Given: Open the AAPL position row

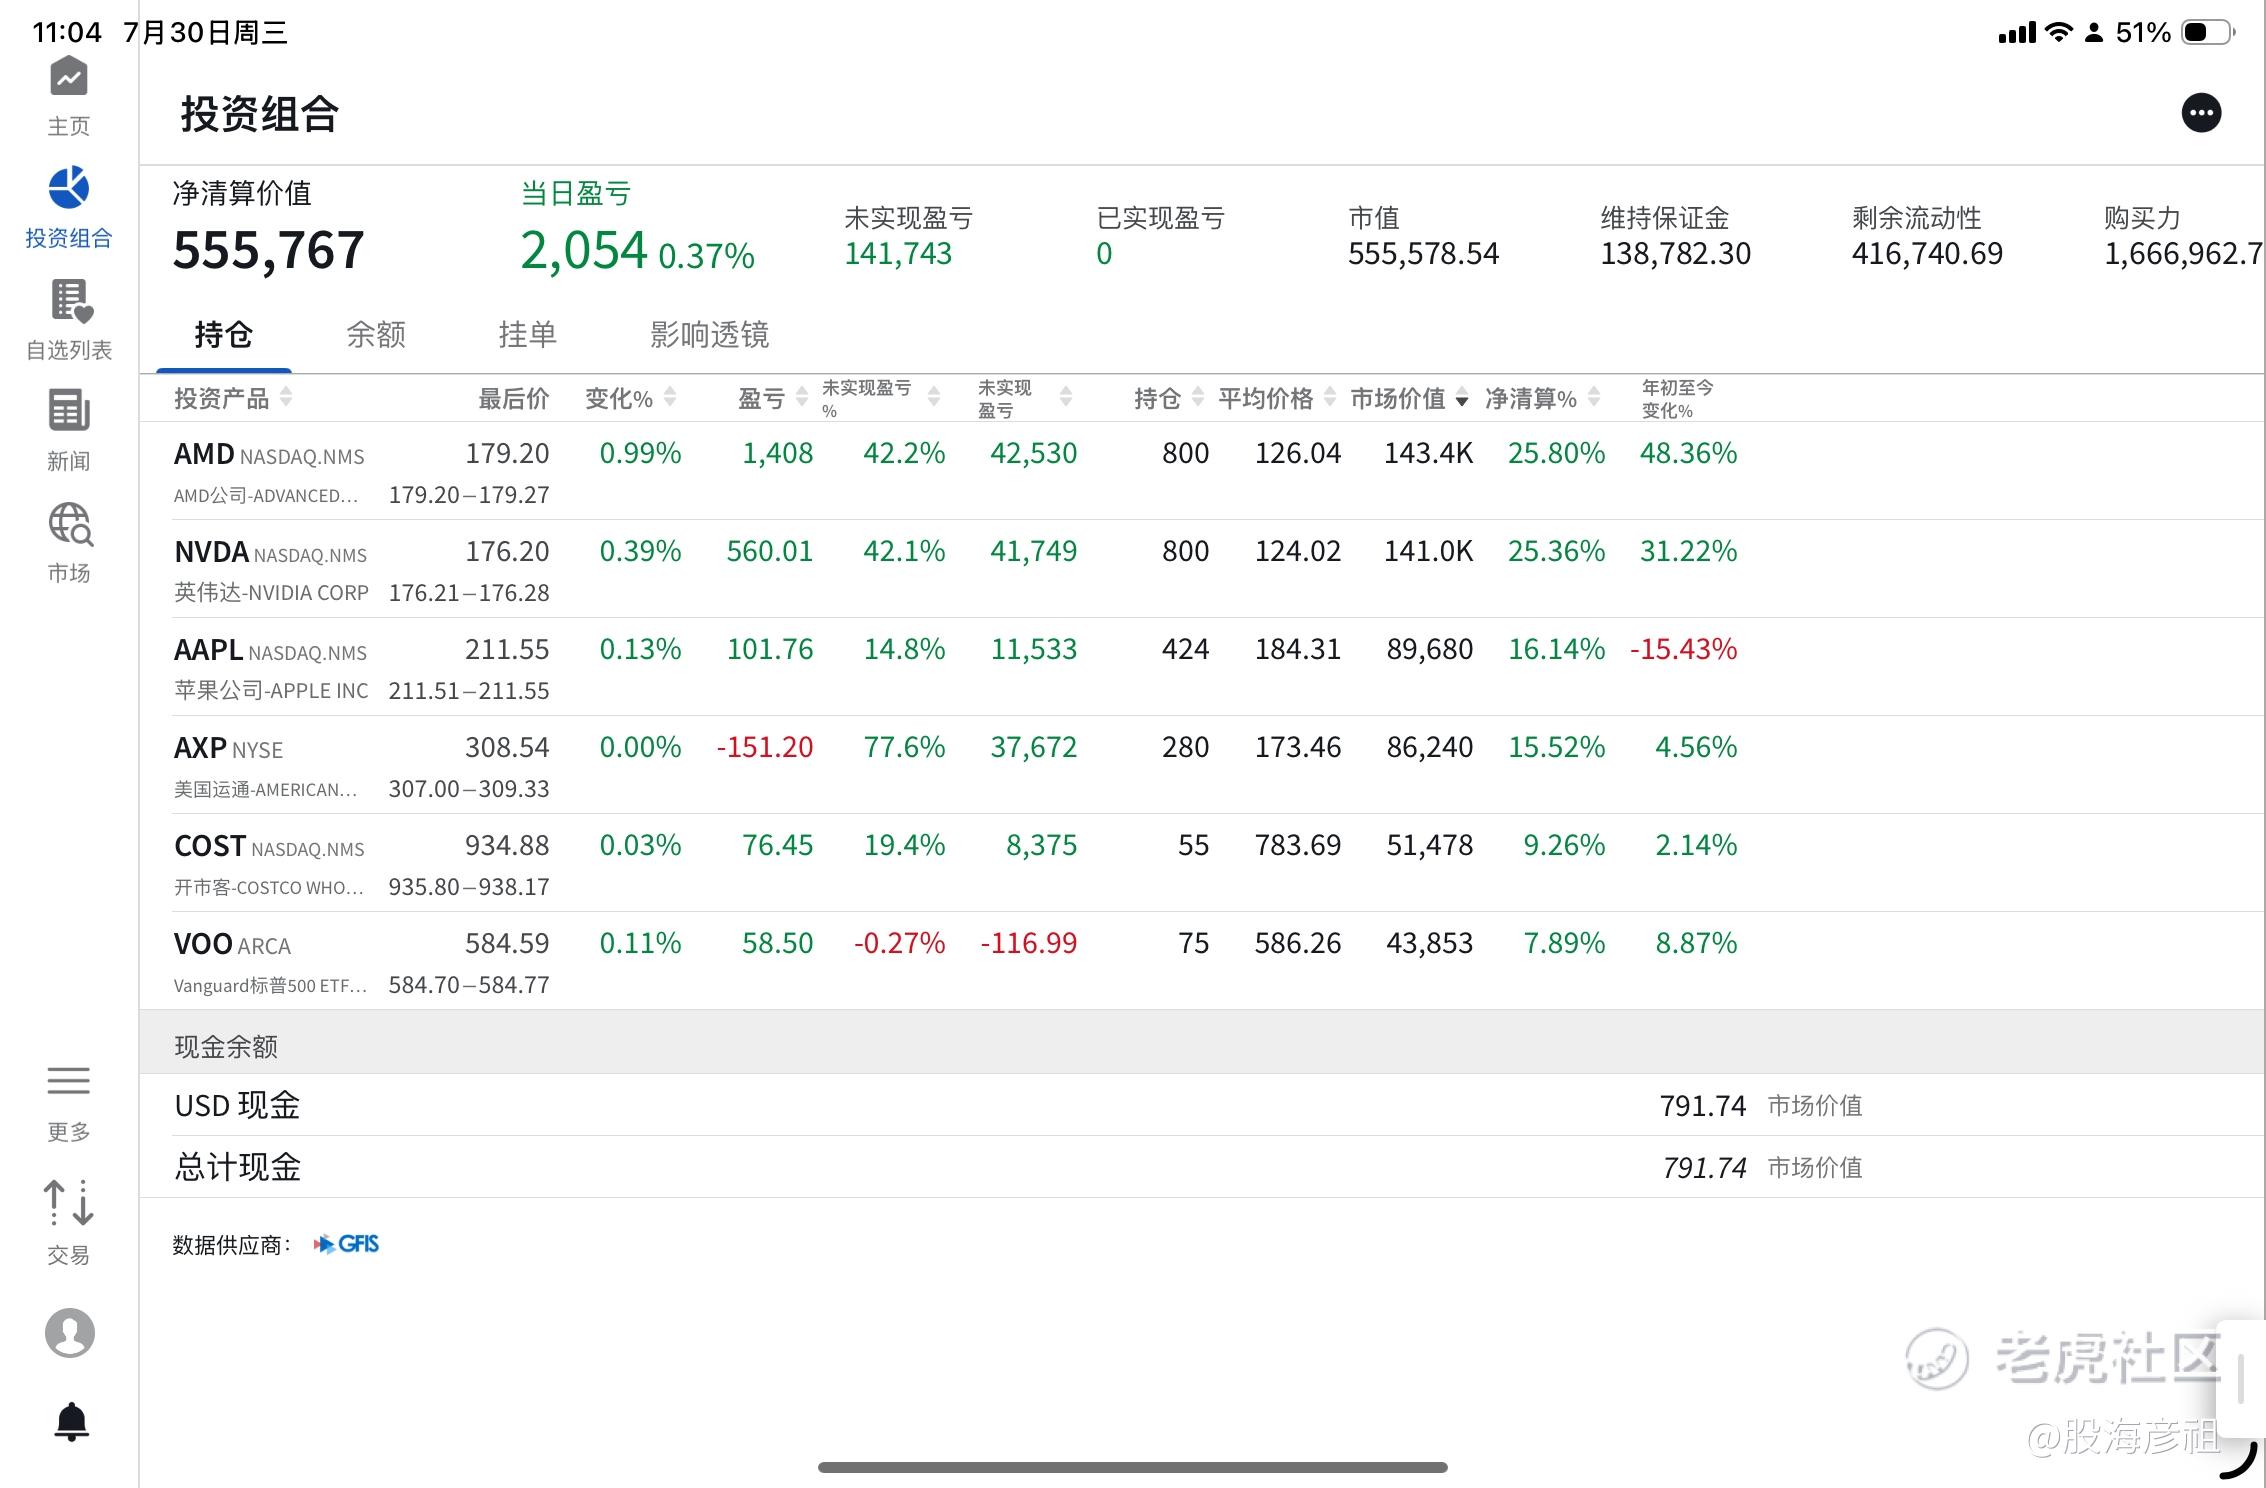Looking at the screenshot, I should pos(1202,666).
